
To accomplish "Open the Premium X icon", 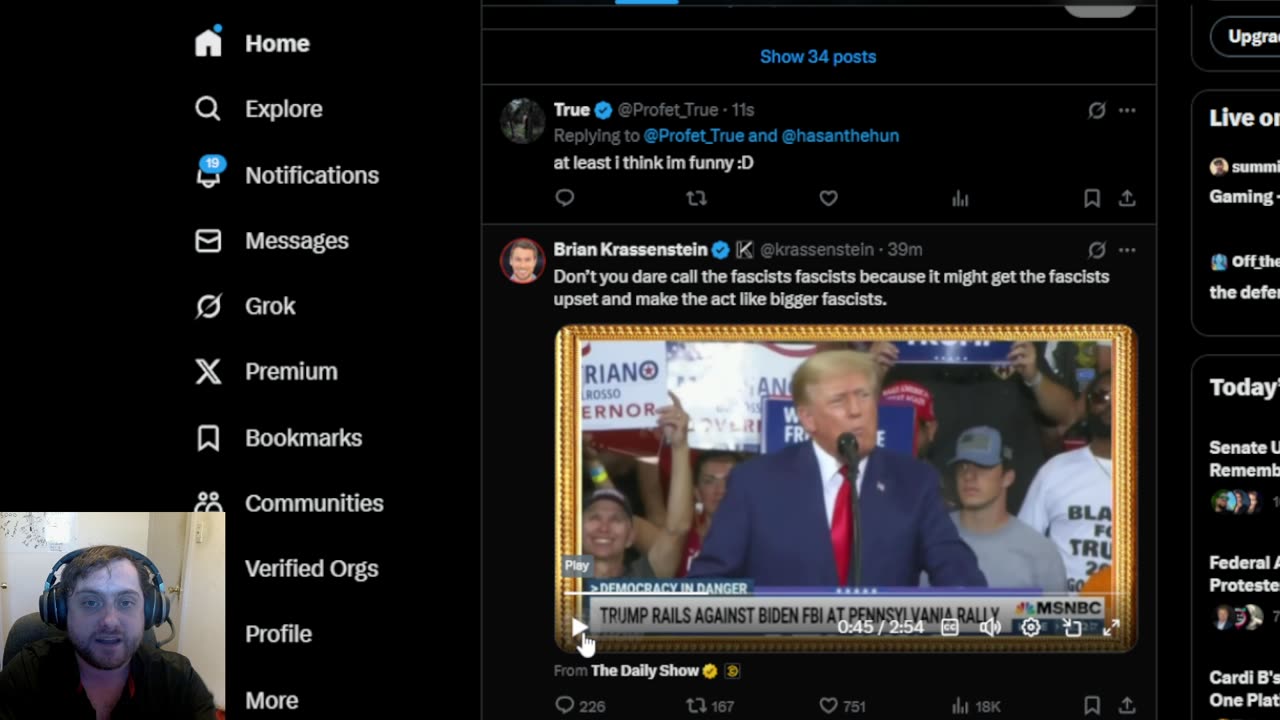I will (208, 371).
